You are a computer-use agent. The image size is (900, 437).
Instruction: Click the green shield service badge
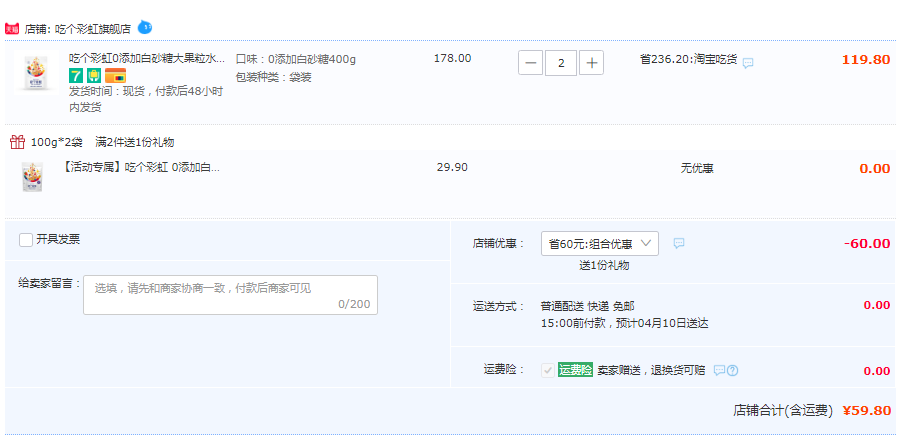(94, 75)
